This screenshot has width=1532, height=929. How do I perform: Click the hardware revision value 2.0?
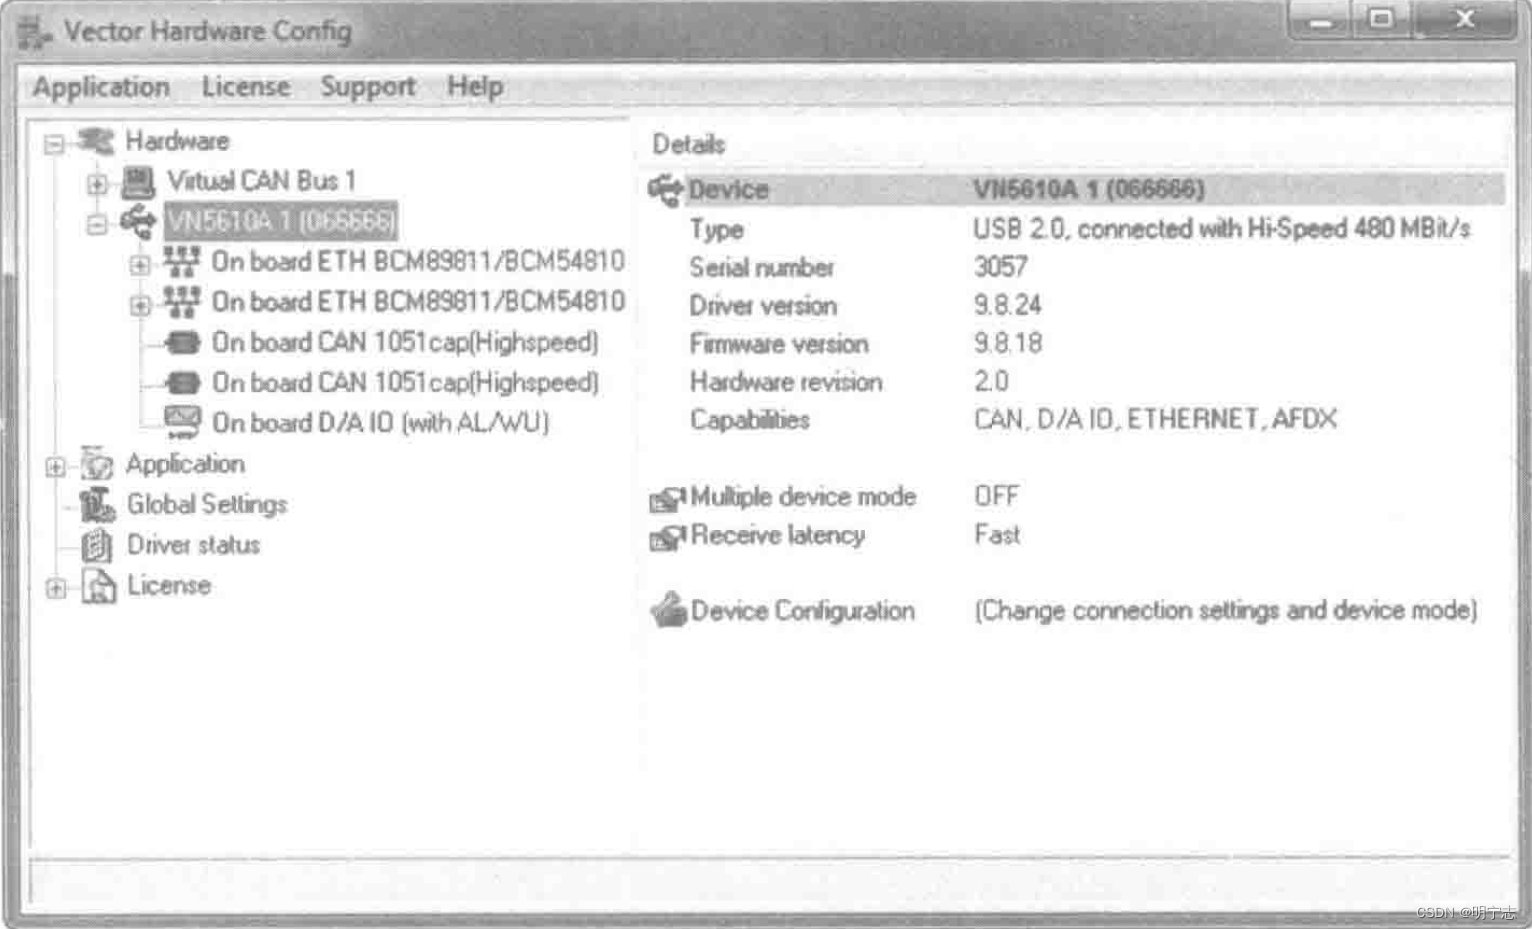(991, 381)
